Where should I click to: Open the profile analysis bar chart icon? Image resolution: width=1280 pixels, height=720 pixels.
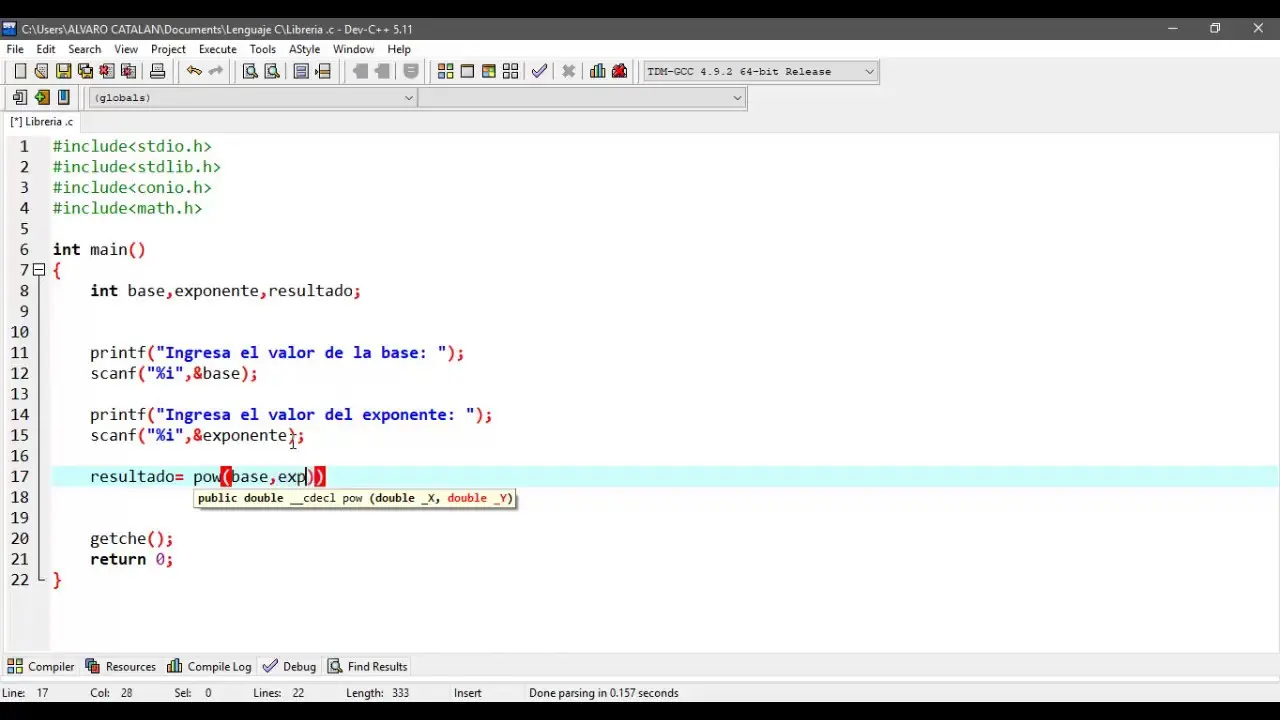pyautogui.click(x=597, y=71)
